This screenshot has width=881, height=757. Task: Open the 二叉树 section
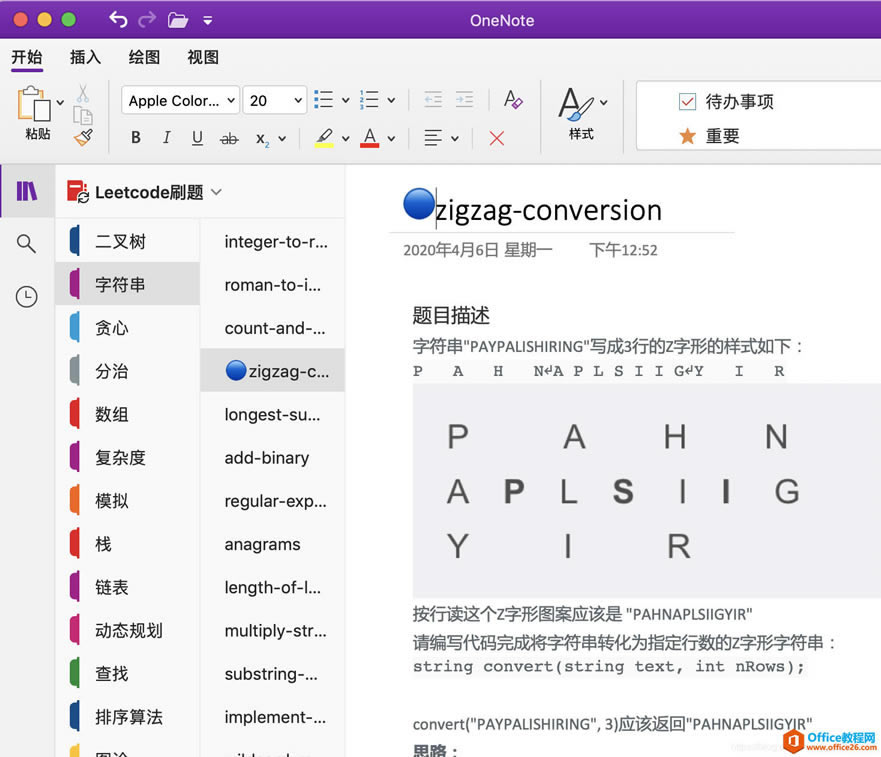point(128,241)
